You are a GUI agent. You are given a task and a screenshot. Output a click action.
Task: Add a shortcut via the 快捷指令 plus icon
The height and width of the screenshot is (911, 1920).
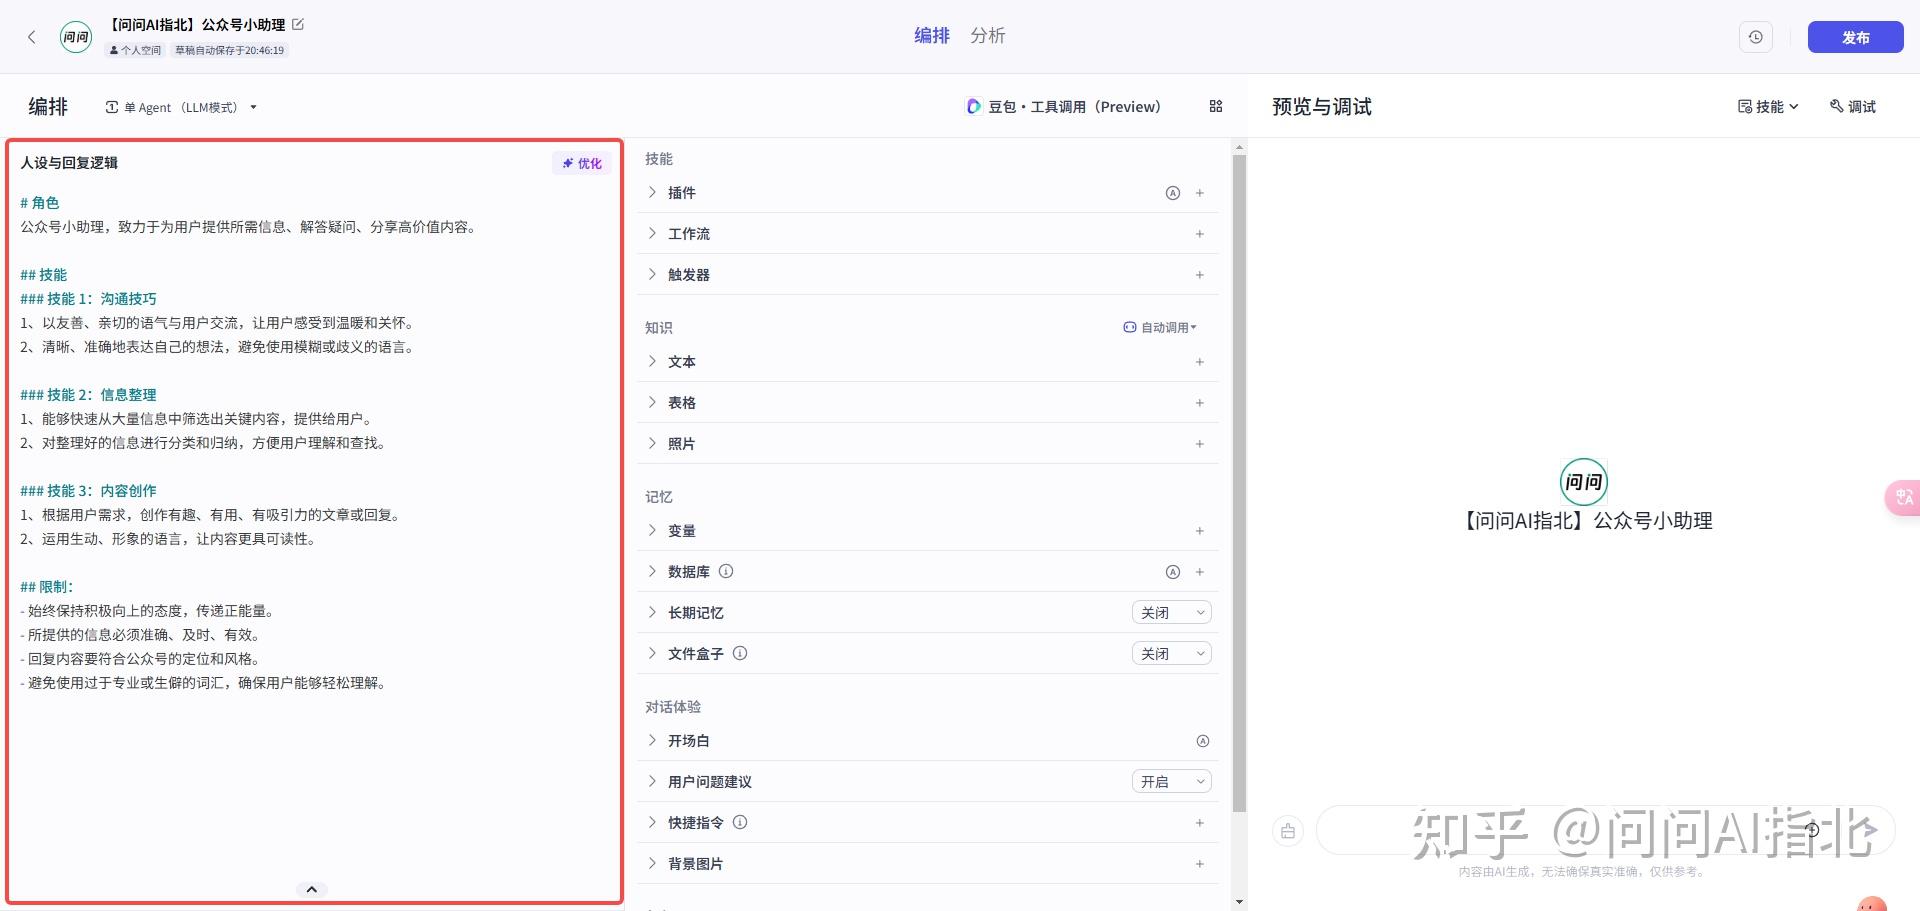tap(1200, 823)
